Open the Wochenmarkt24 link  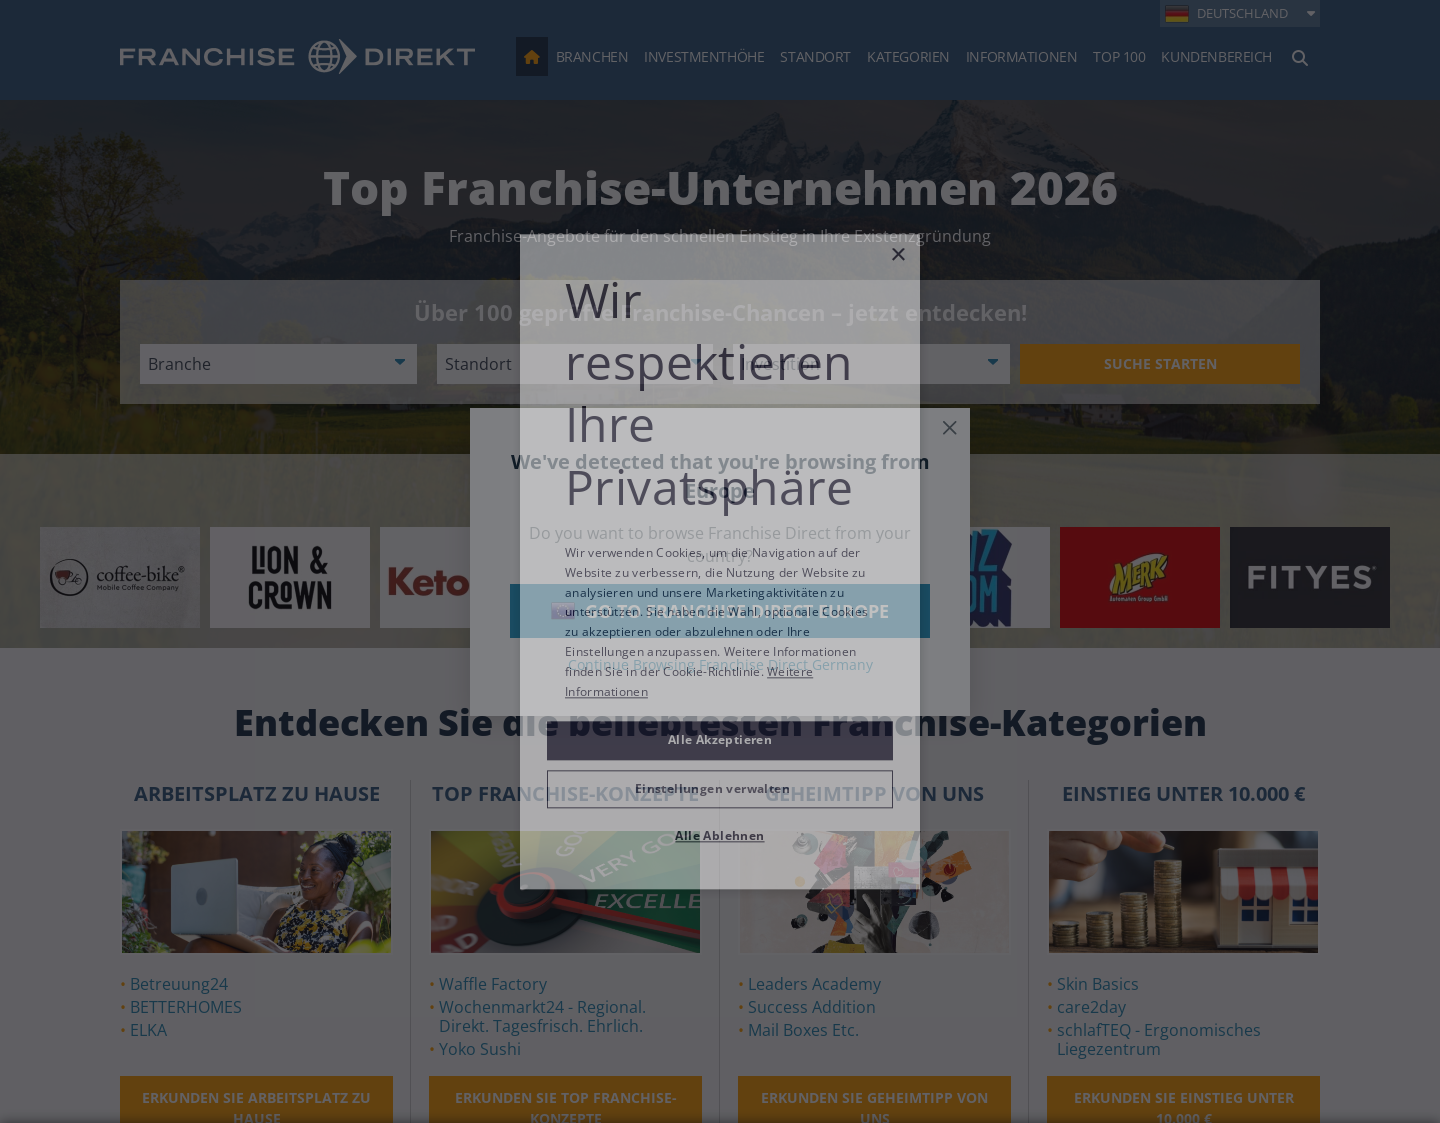[542, 1016]
